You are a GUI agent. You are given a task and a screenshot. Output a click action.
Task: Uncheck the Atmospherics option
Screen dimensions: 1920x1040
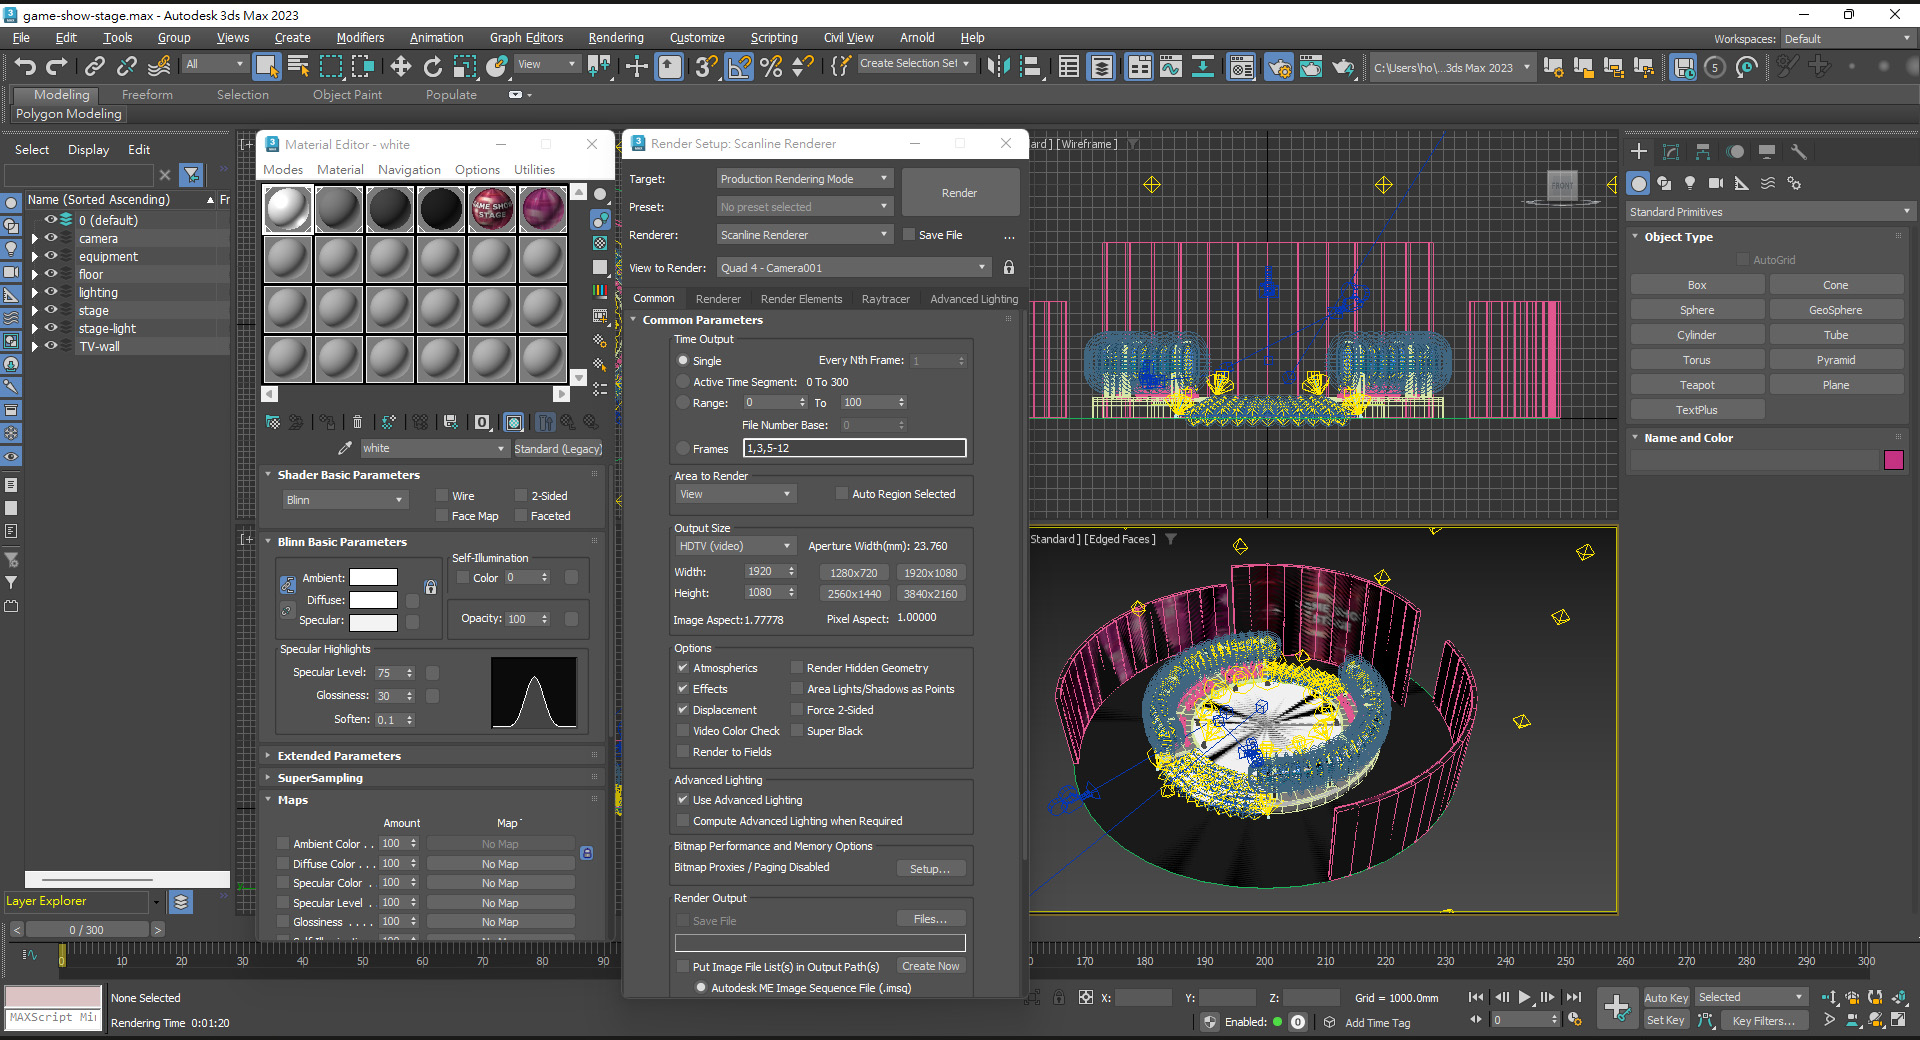[683, 668]
